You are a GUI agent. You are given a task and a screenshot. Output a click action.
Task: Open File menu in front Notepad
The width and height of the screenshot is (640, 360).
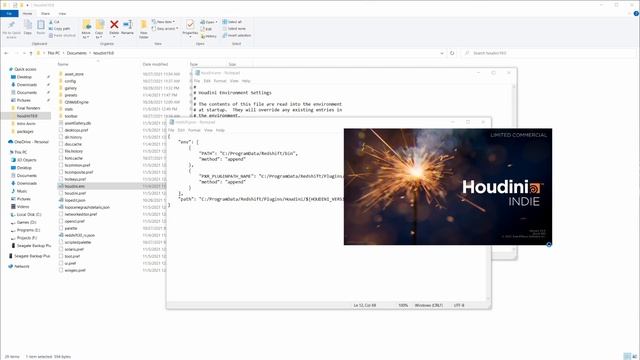click(171, 130)
